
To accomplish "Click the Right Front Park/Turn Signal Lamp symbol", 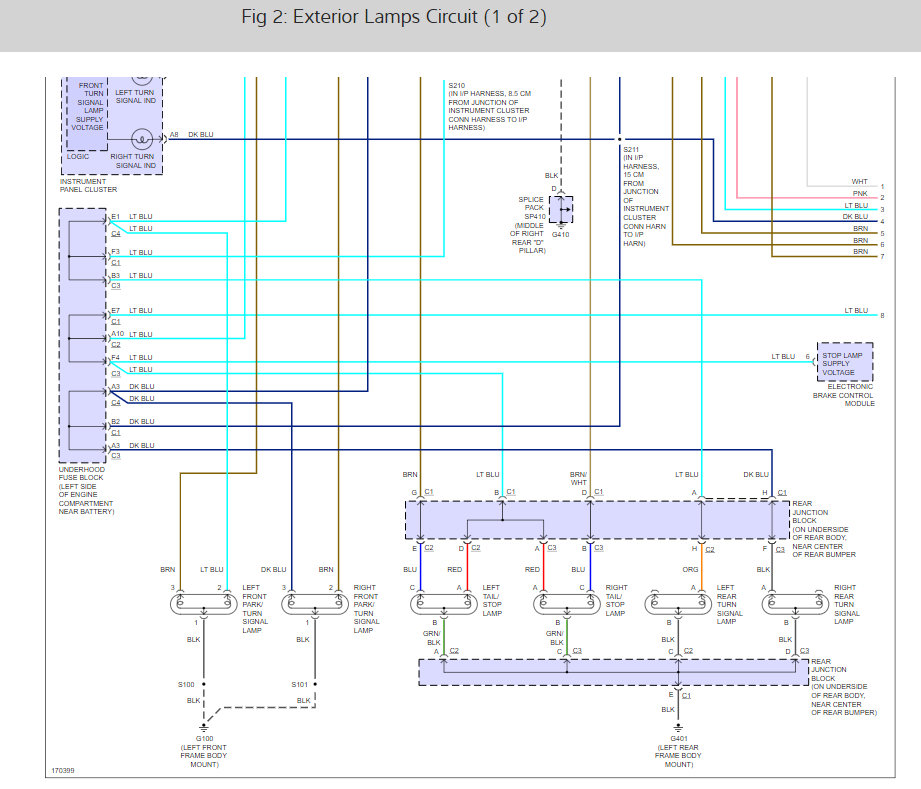I will (315, 604).
